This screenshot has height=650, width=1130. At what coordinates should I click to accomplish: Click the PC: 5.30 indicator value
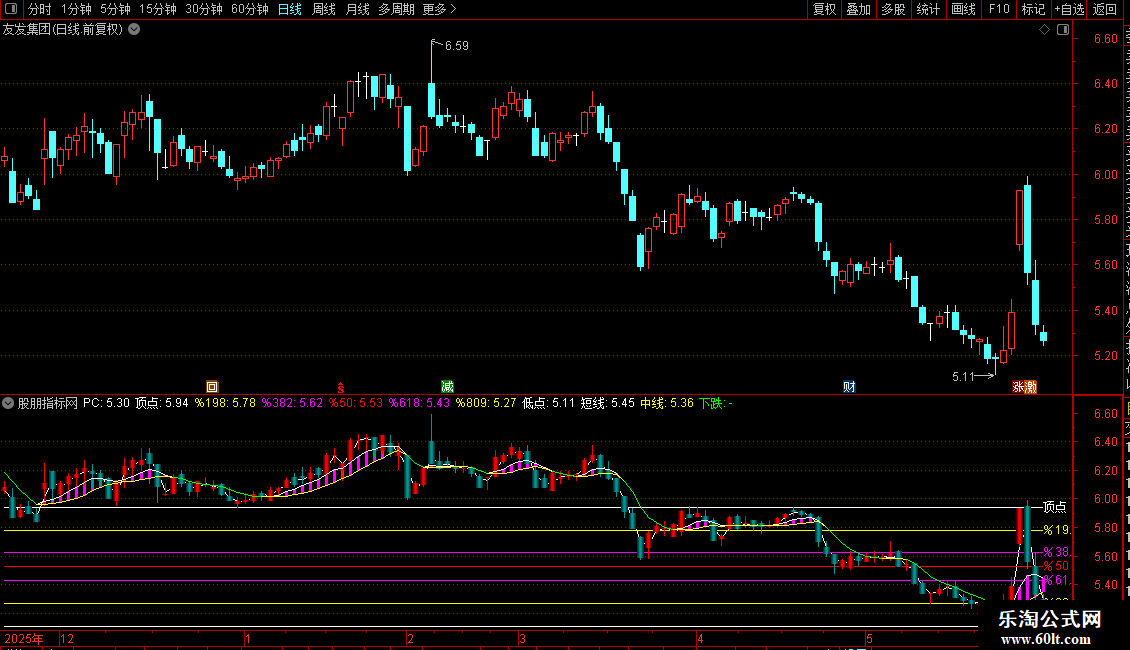click(107, 404)
